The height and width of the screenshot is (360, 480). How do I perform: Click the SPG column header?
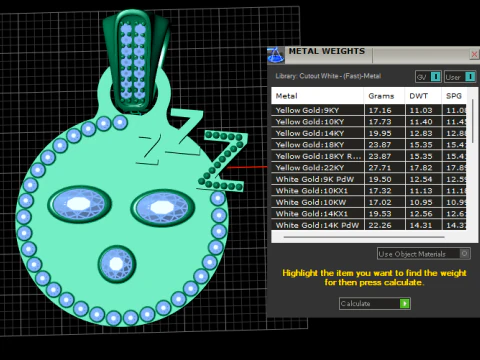pyautogui.click(x=454, y=96)
